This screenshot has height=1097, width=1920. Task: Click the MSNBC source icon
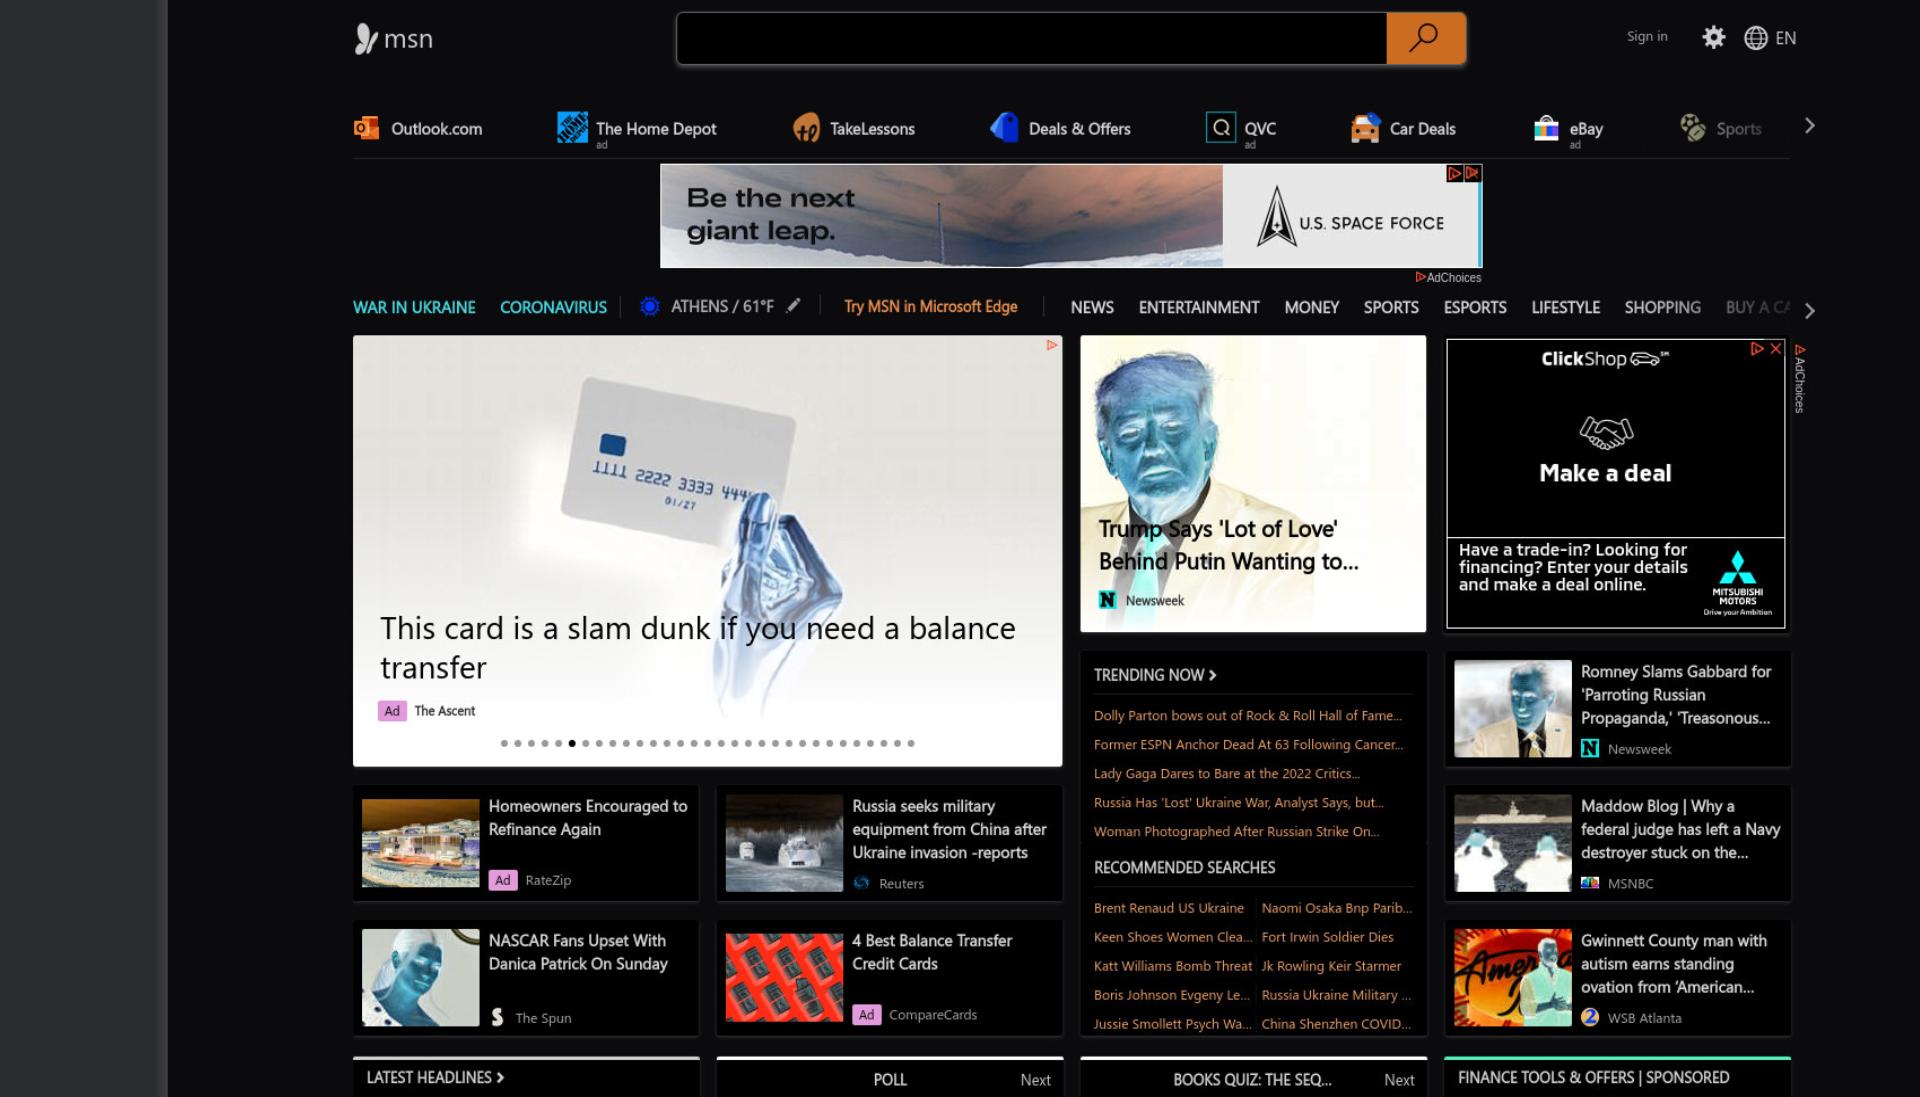pos(1590,883)
